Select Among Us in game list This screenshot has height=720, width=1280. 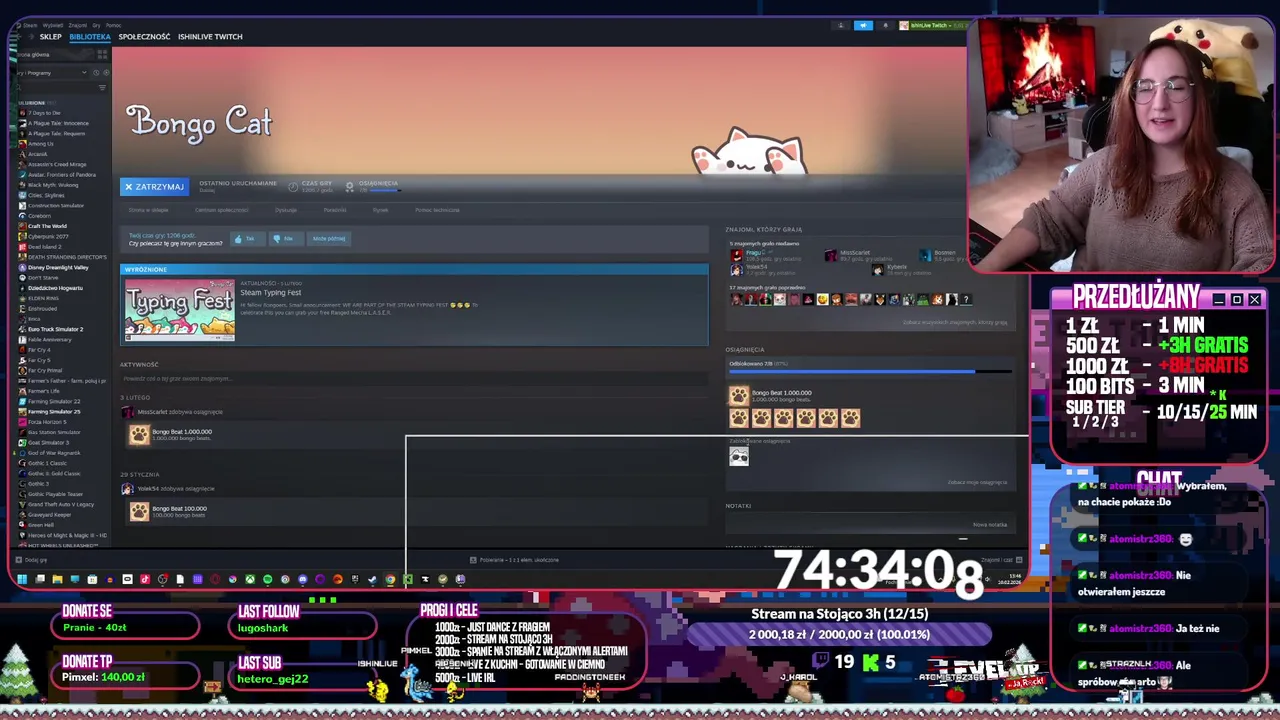[x=41, y=144]
